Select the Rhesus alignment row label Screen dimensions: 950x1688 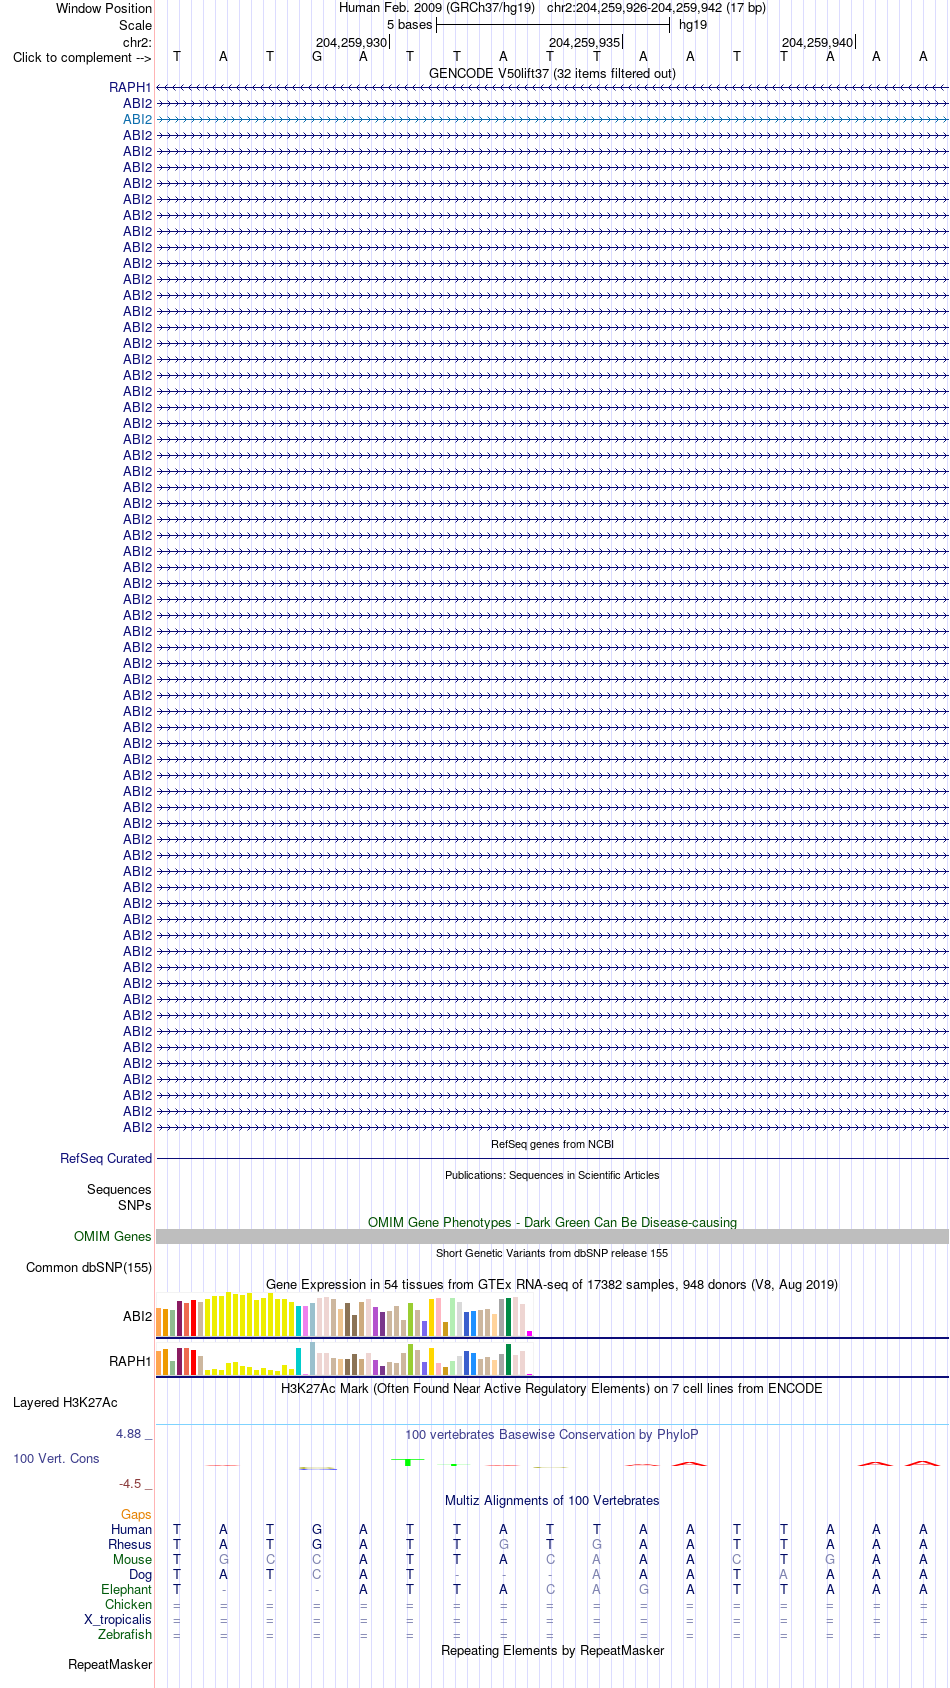click(x=130, y=1544)
